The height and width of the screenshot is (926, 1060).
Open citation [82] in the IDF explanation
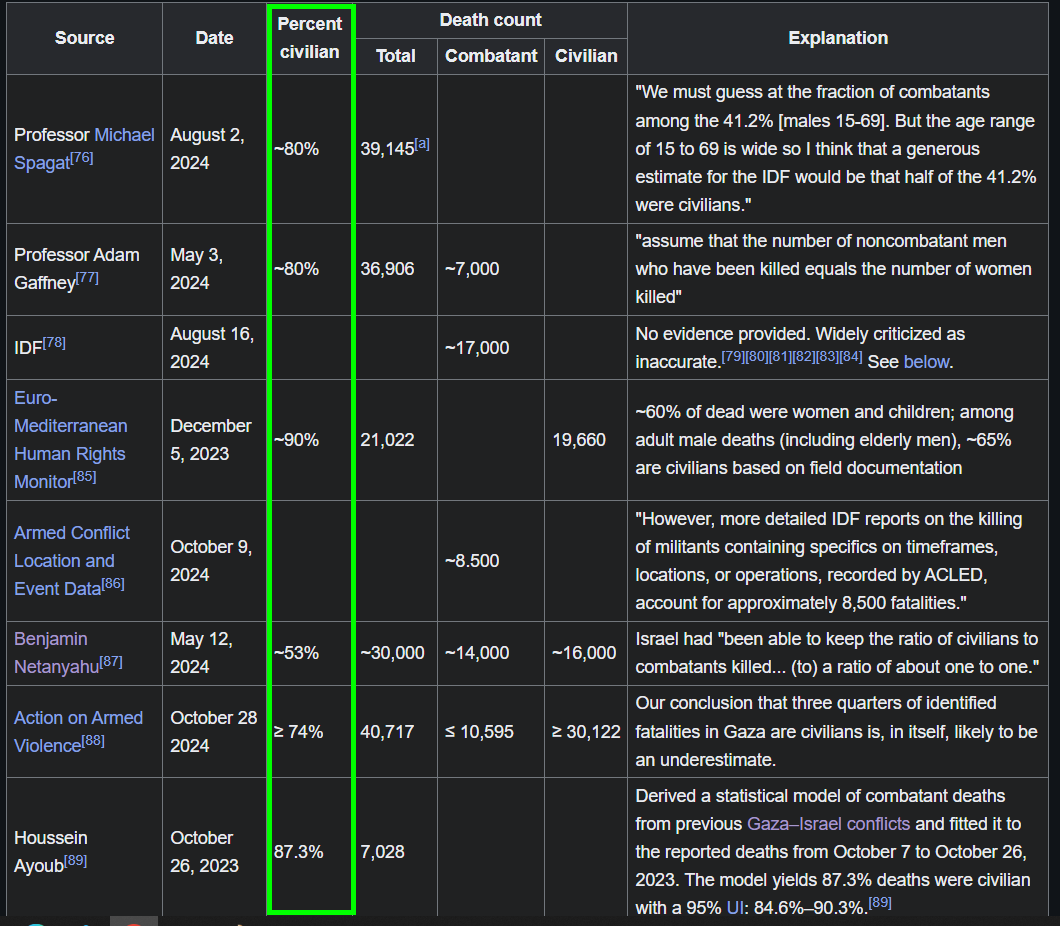[x=804, y=356]
